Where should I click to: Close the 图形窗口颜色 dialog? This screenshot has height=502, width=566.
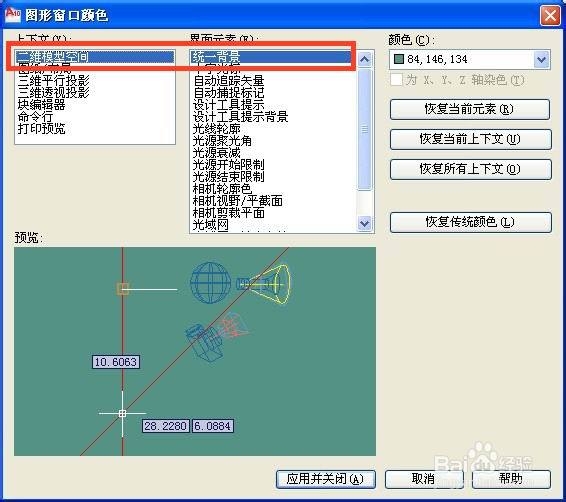tap(550, 16)
